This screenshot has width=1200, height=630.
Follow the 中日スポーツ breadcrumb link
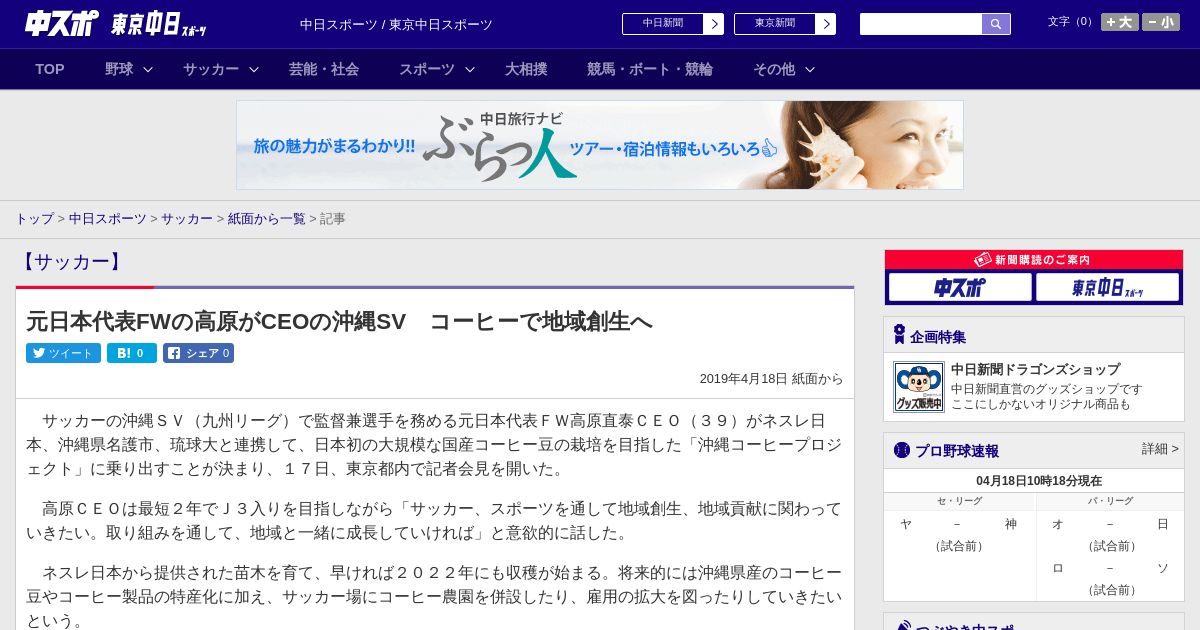point(108,218)
